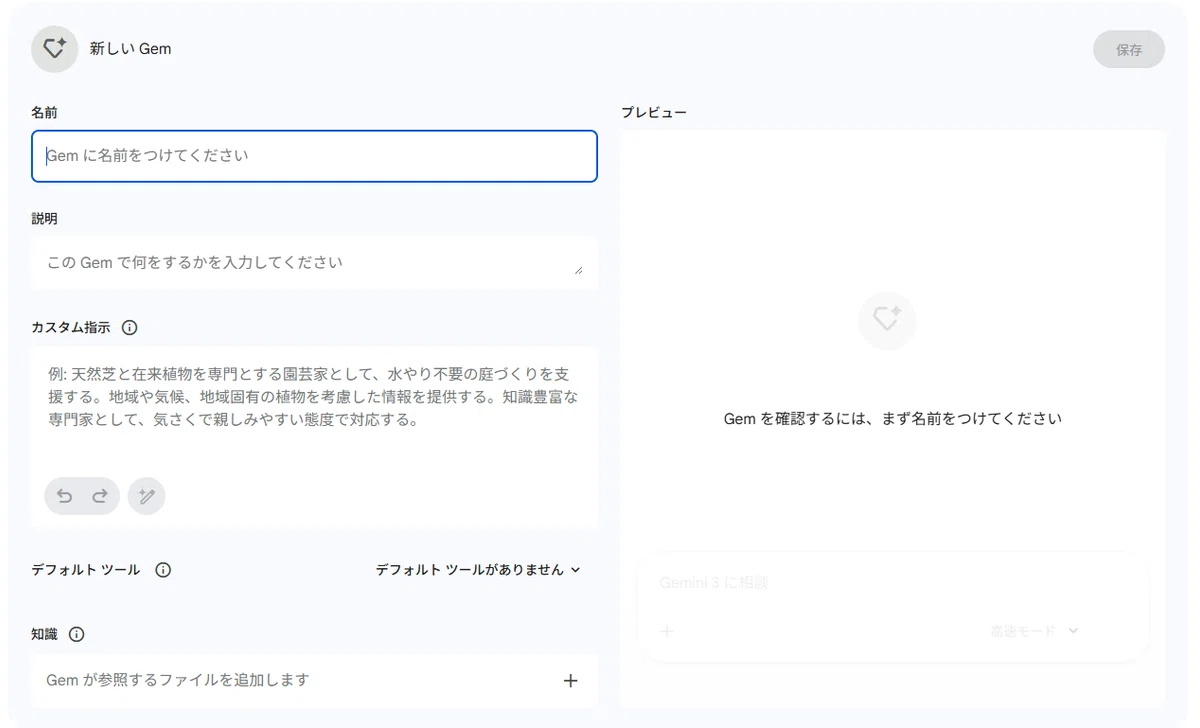Click the redo arrow in instructions box
This screenshot has width=1200, height=728.
tap(100, 496)
